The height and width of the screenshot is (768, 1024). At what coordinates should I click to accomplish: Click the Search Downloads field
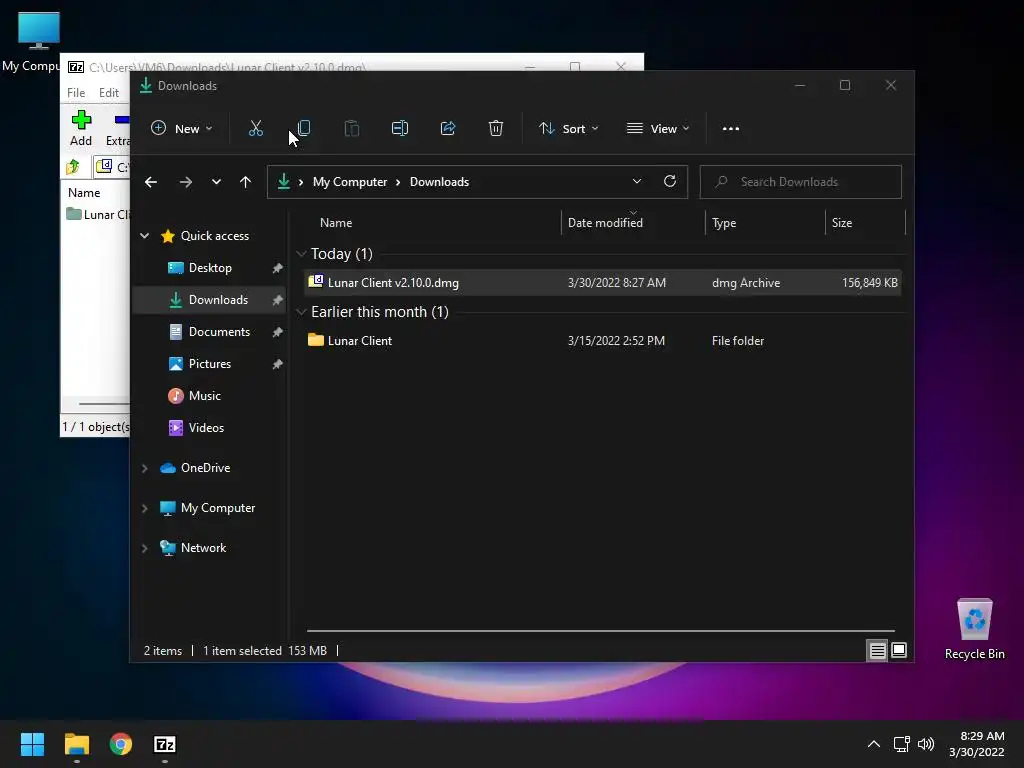(801, 182)
